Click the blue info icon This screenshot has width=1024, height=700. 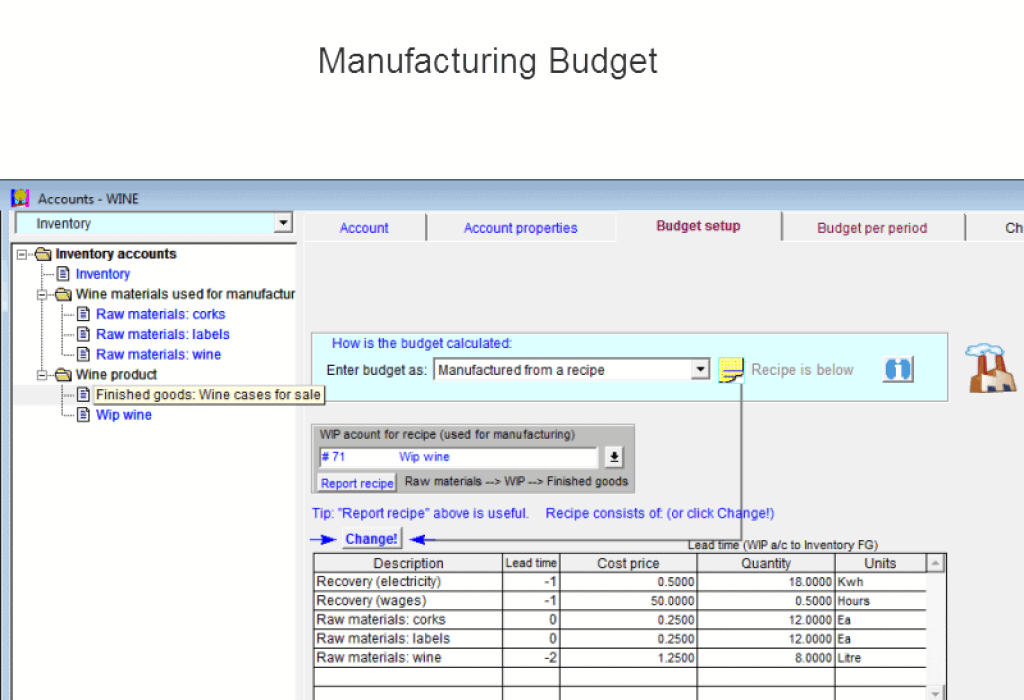coord(897,369)
